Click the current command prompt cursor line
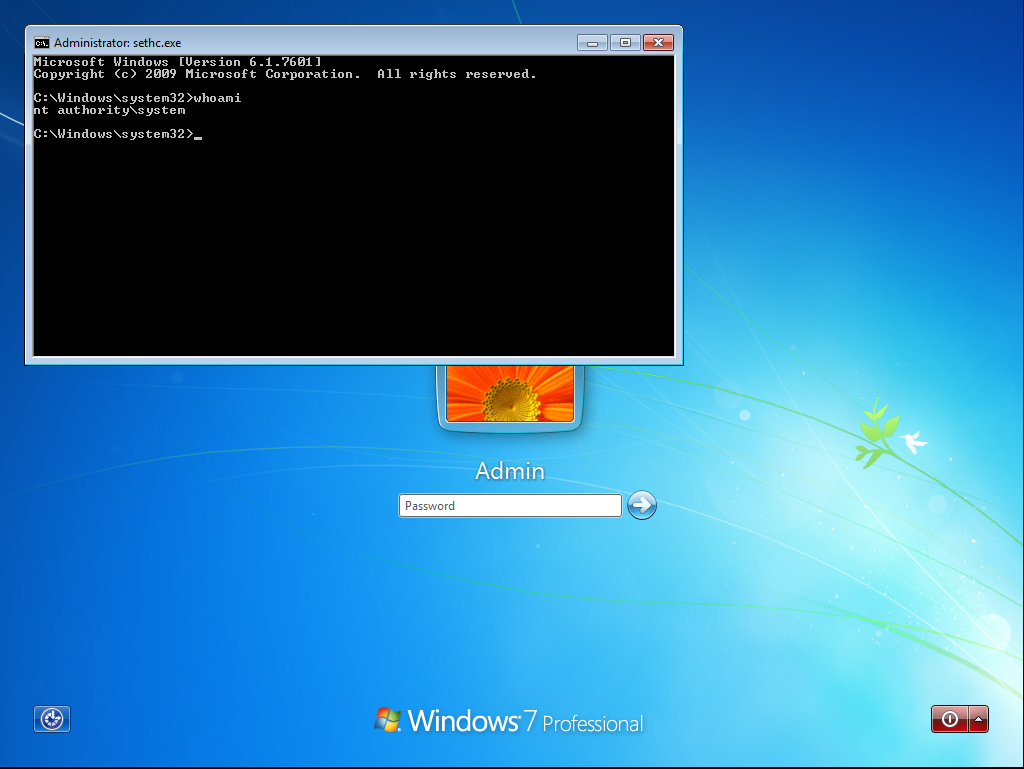The height and width of the screenshot is (769, 1024). pos(118,134)
